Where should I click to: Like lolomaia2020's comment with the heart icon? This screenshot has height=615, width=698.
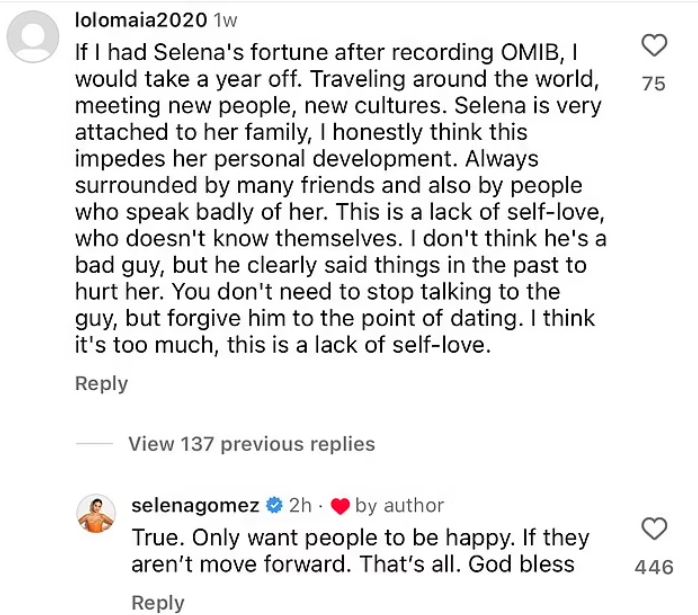coord(653,45)
